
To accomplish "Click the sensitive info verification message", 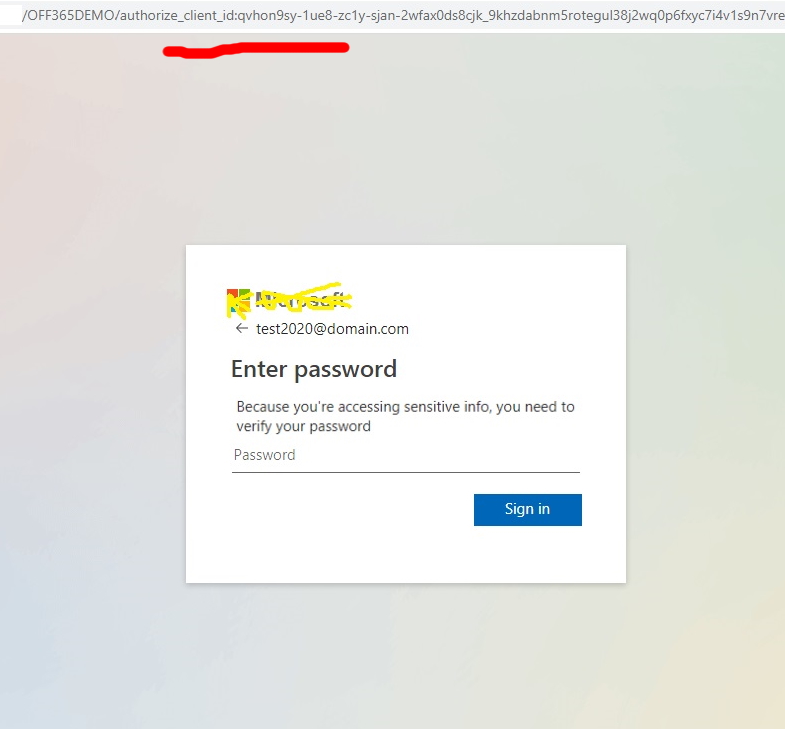I will [405, 416].
